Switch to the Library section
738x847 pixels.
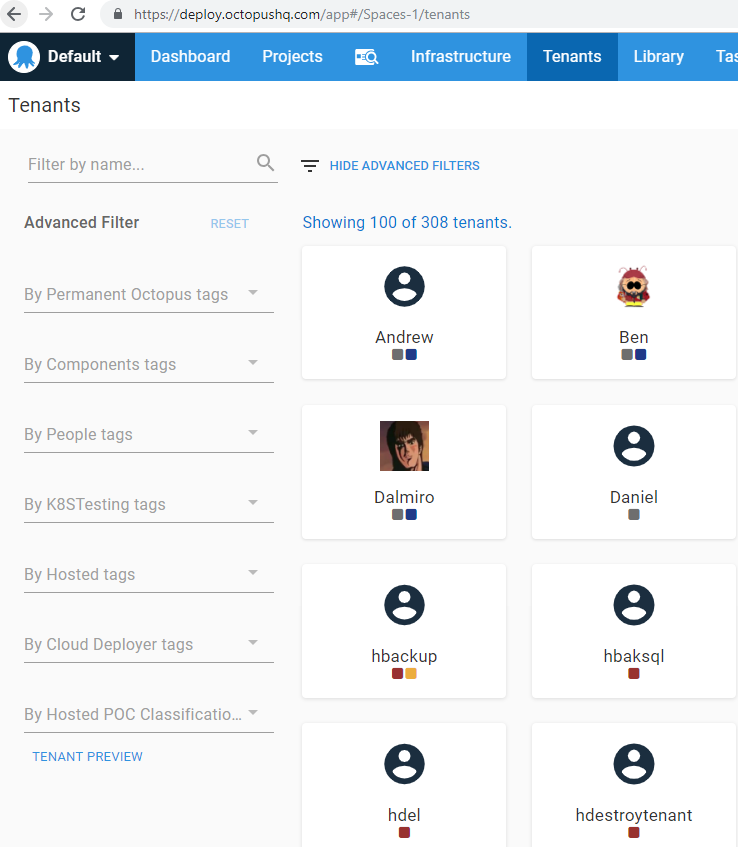pyautogui.click(x=658, y=57)
